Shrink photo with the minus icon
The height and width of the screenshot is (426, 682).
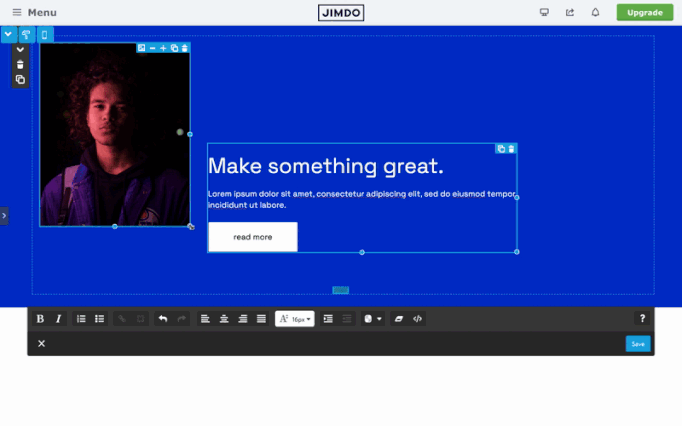tap(152, 48)
